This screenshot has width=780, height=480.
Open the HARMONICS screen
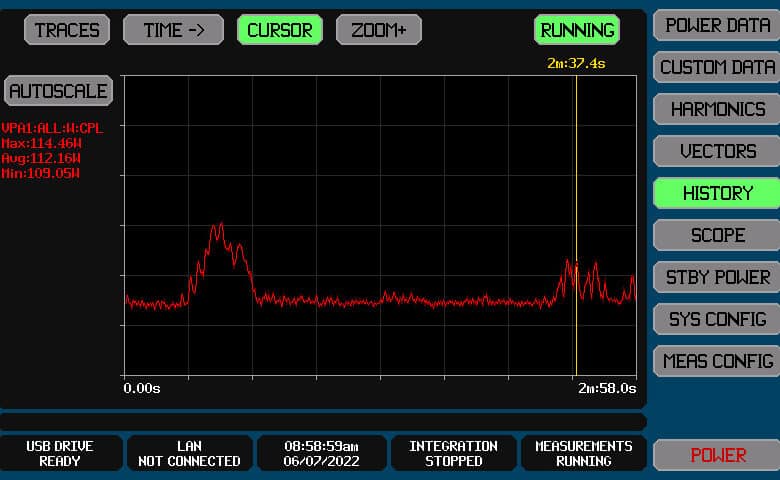coord(717,109)
